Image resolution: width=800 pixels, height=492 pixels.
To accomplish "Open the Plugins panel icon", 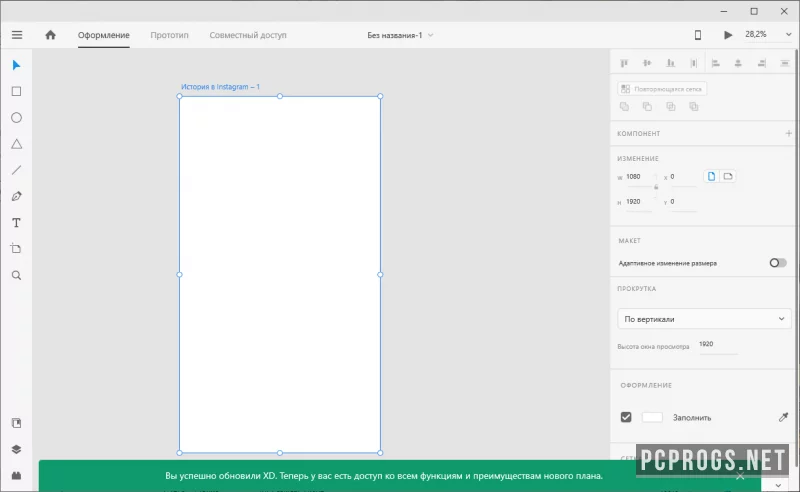I will pyautogui.click(x=16, y=475).
